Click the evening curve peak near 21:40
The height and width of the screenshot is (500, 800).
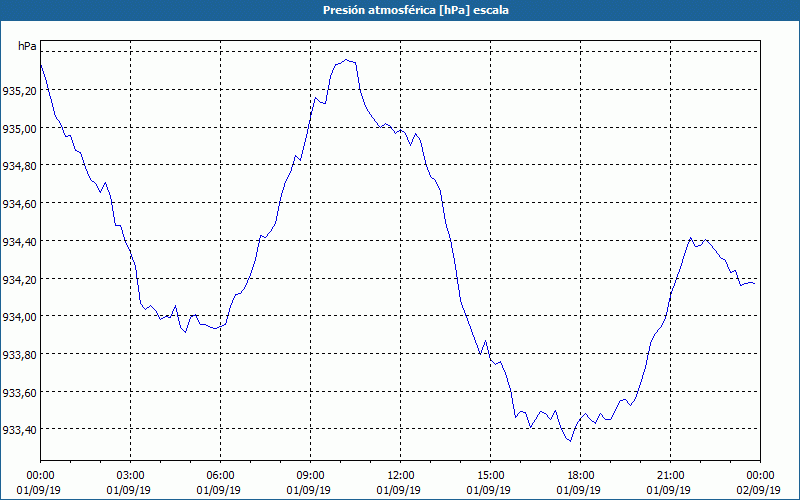[691, 238]
